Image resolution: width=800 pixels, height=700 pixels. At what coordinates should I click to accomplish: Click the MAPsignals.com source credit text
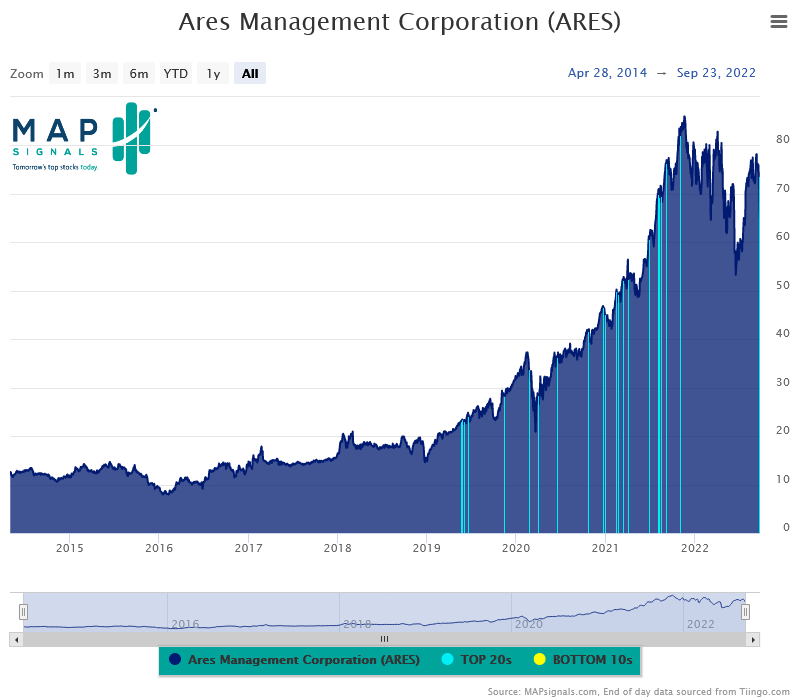[638, 692]
